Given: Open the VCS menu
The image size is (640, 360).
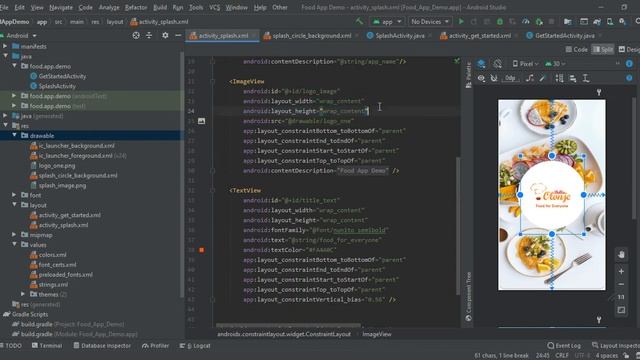Looking at the screenshot, I should point(214,7).
